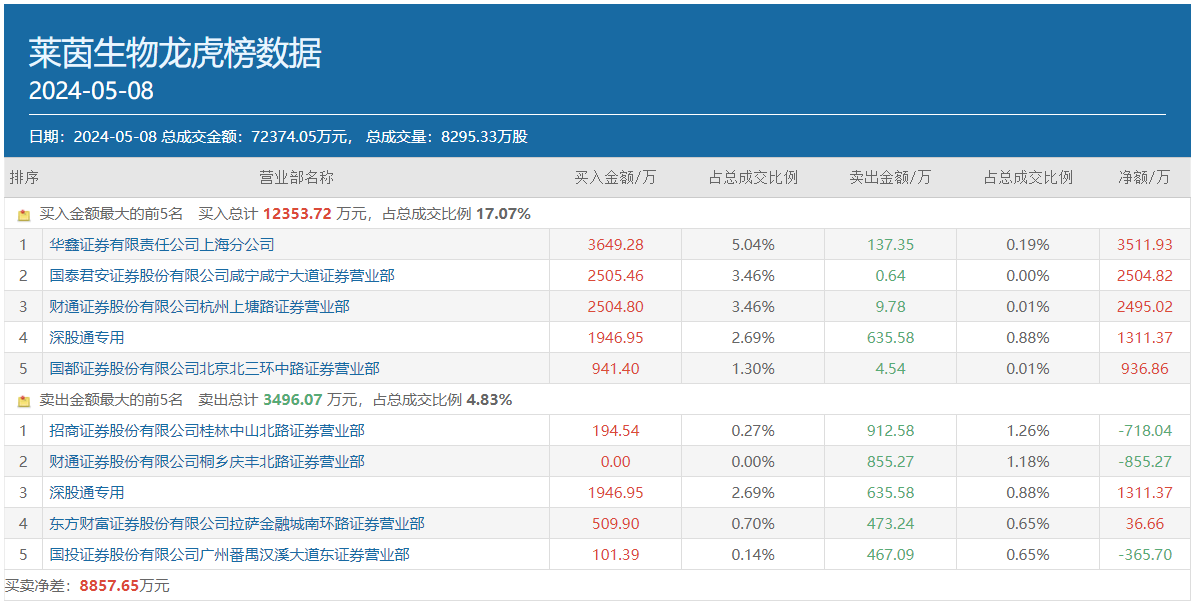Viewport: 1195px width, 606px height.
Task: Click buy total 12353.72
Action: click(x=297, y=214)
